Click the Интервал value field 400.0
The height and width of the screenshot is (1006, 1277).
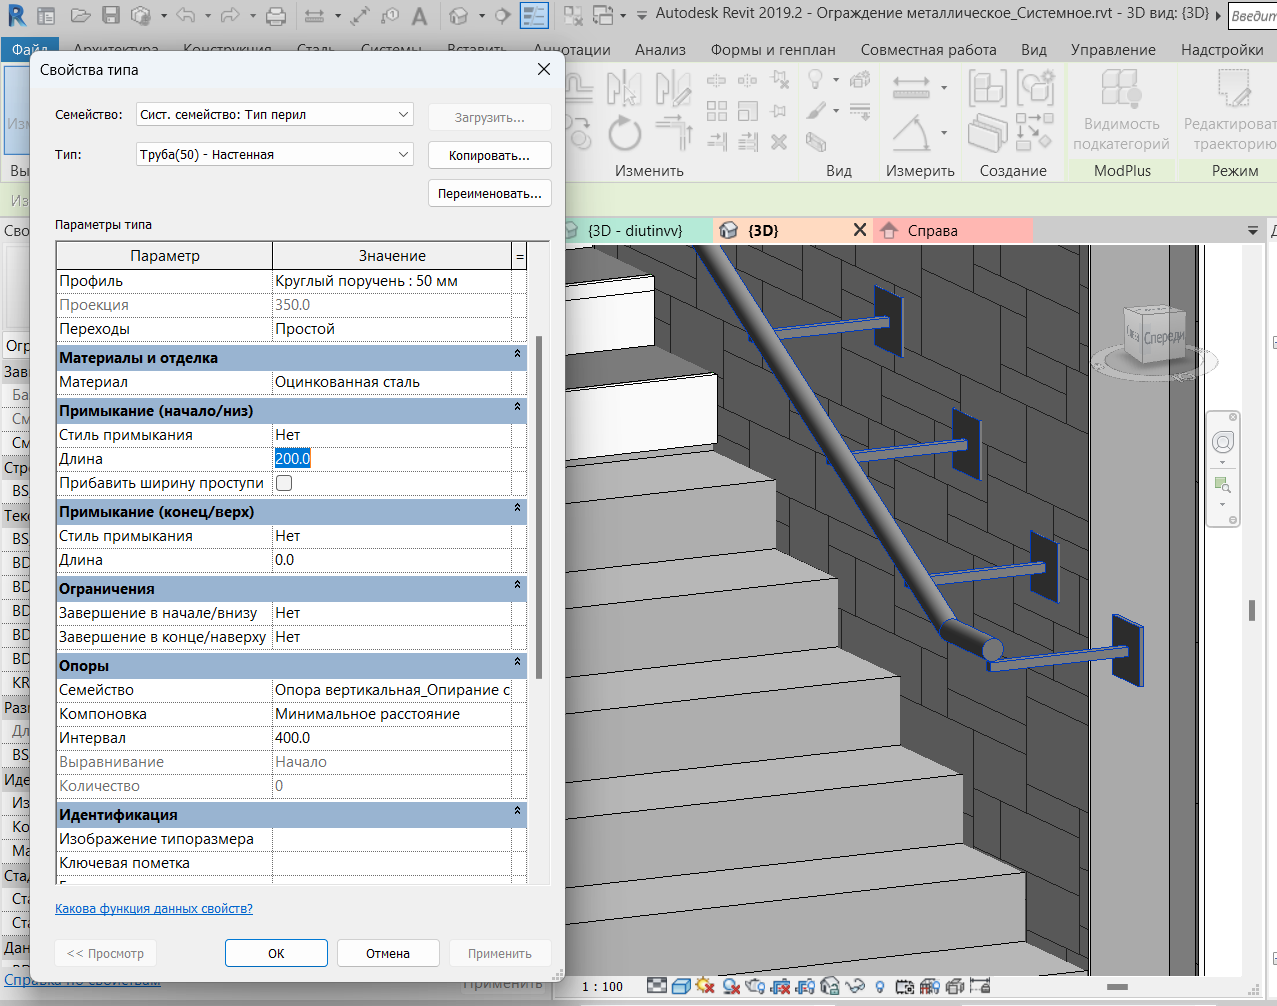click(390, 738)
